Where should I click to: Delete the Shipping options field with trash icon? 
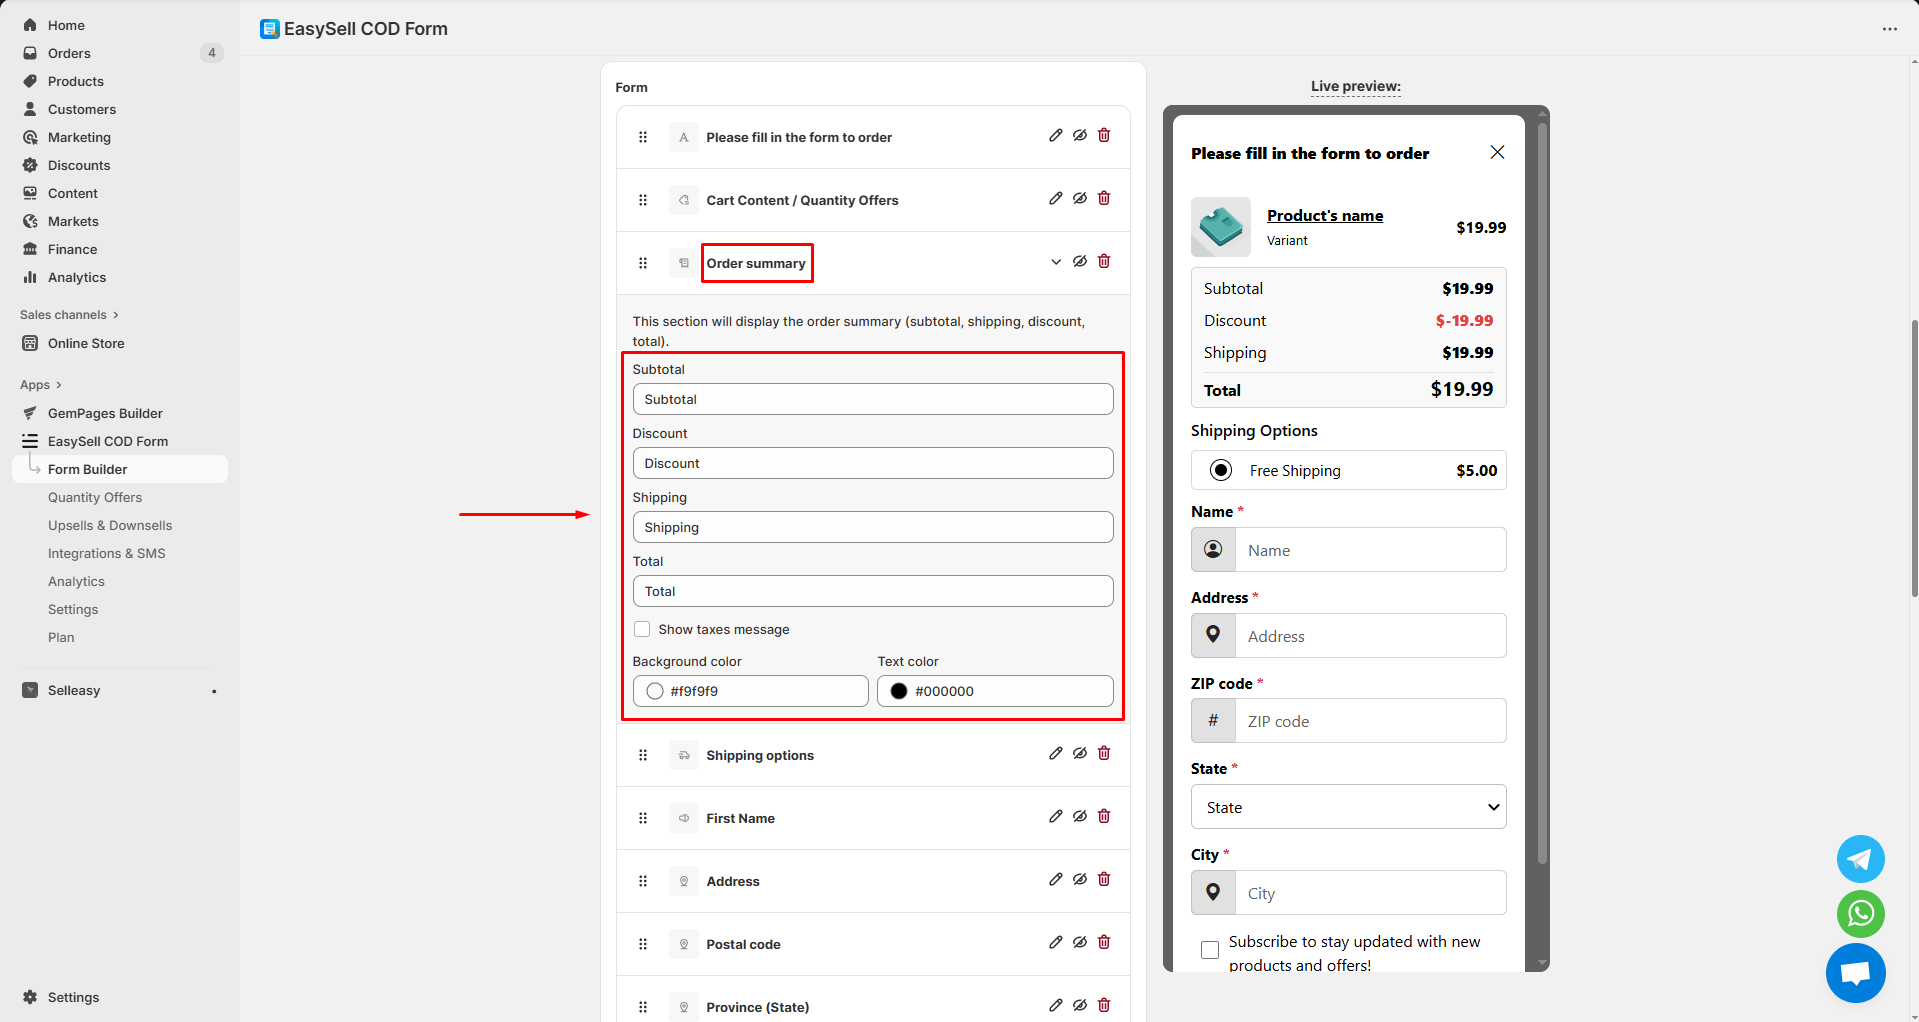1104,754
